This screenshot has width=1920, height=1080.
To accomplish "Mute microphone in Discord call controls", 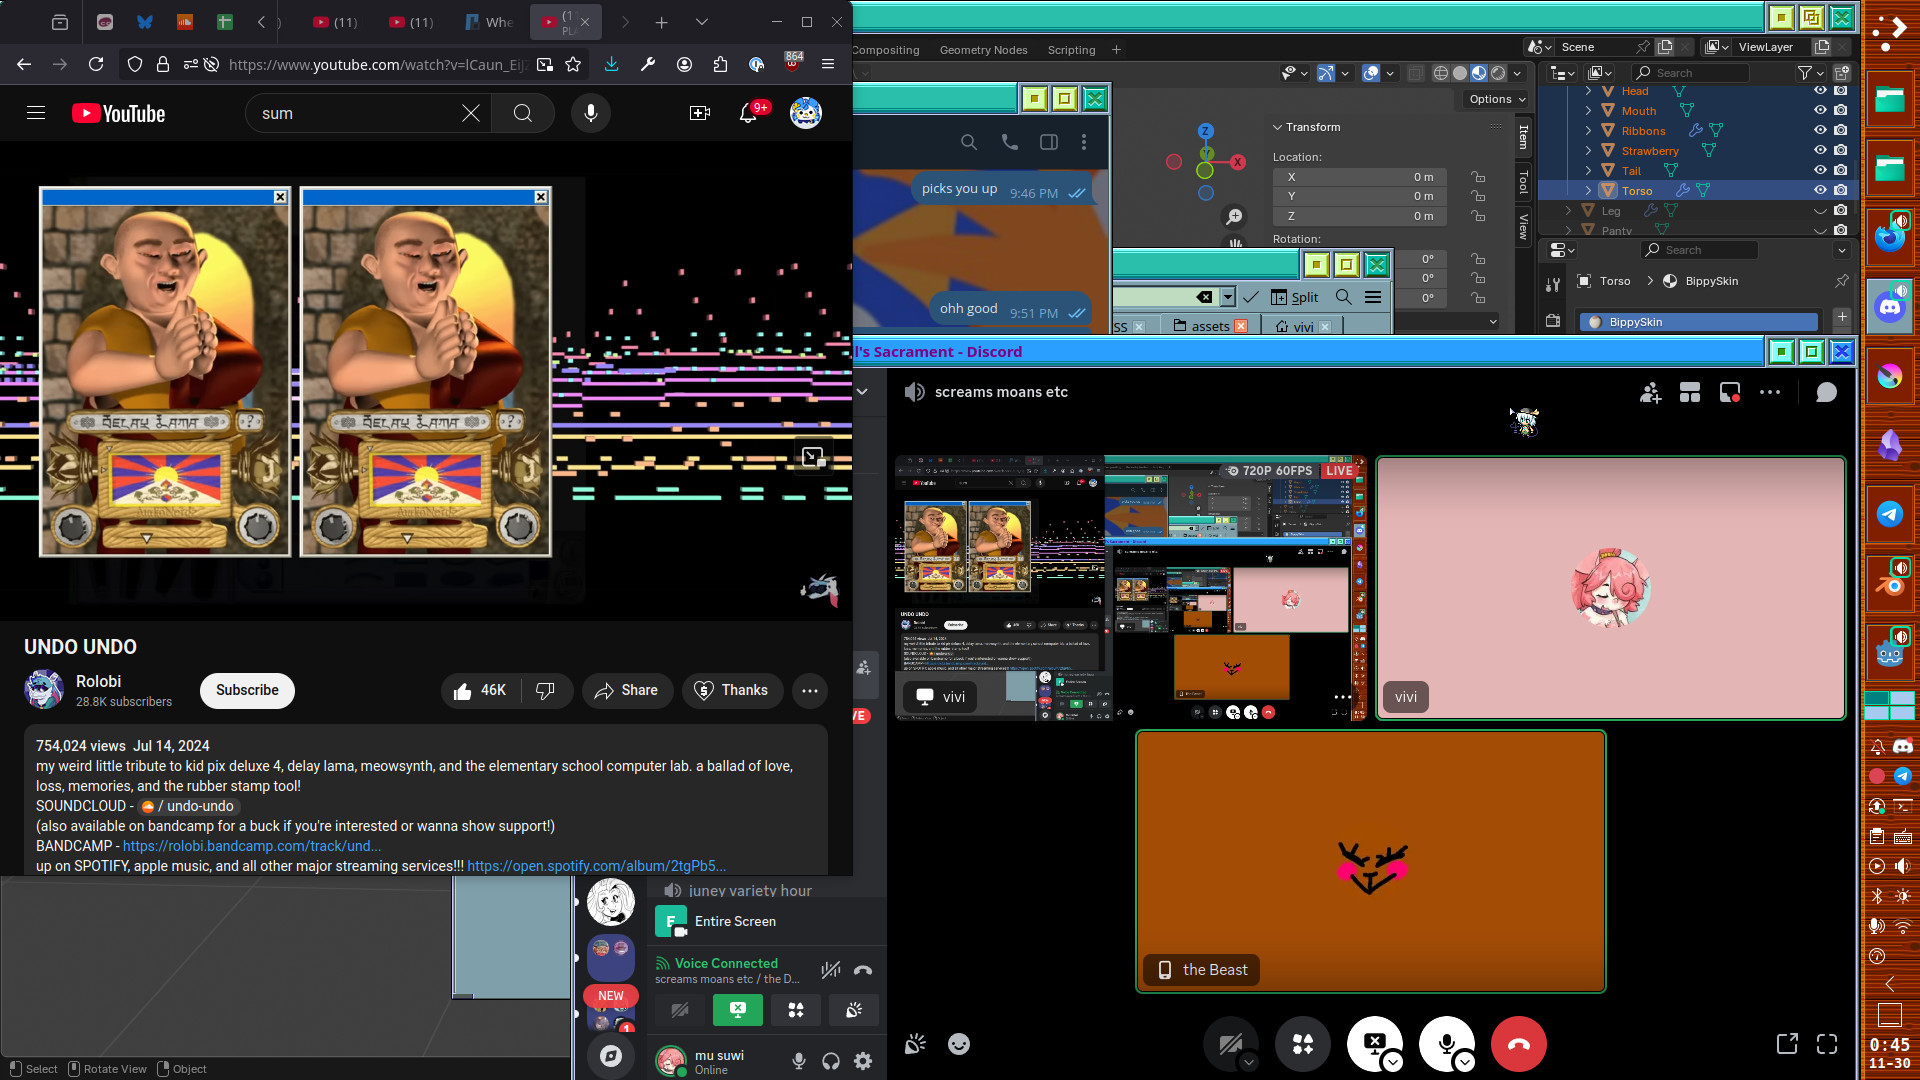I will [x=1446, y=1044].
